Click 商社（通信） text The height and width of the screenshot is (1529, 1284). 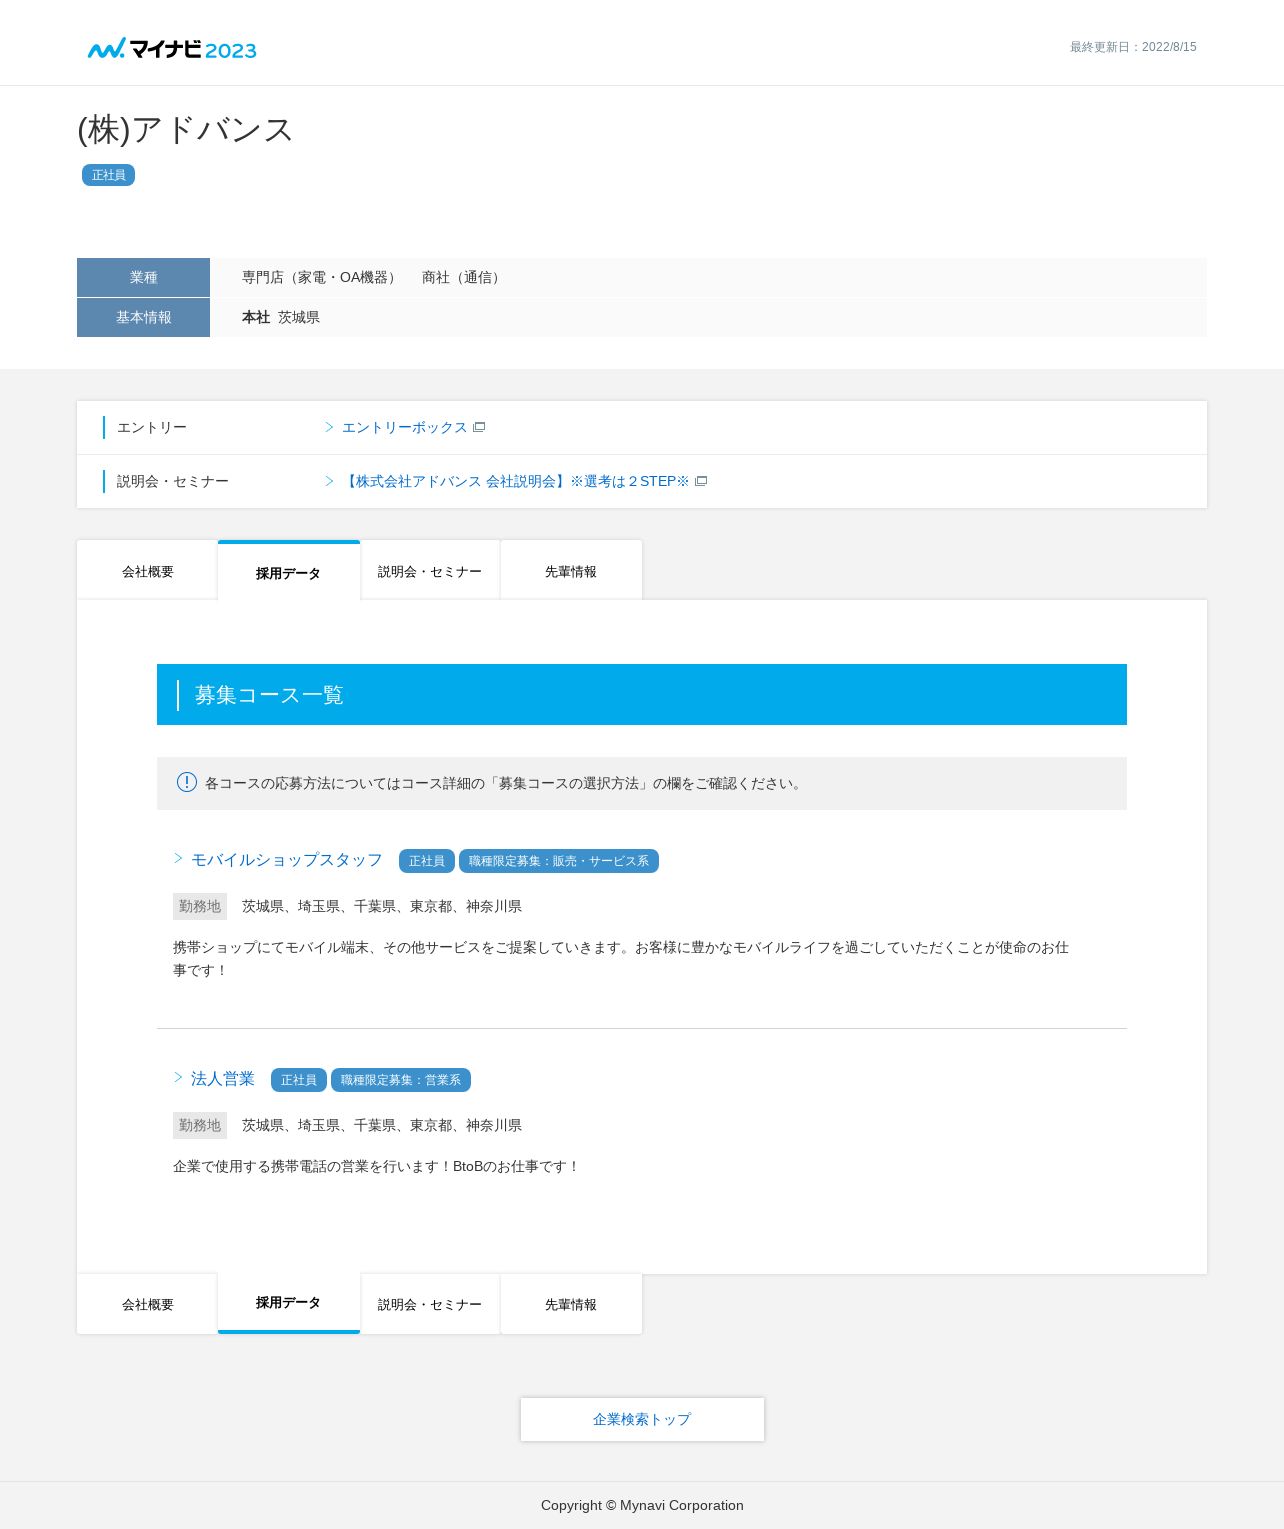[x=463, y=277]
